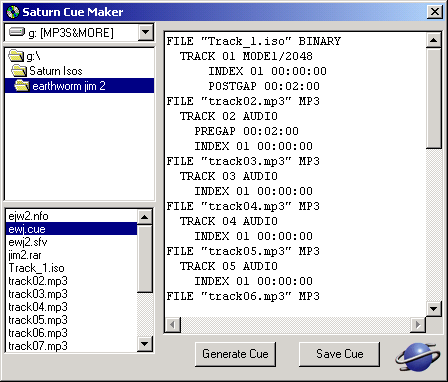Click cue text scroll up arrow
Viewport: 448px width, 382px height.
pos(433,41)
